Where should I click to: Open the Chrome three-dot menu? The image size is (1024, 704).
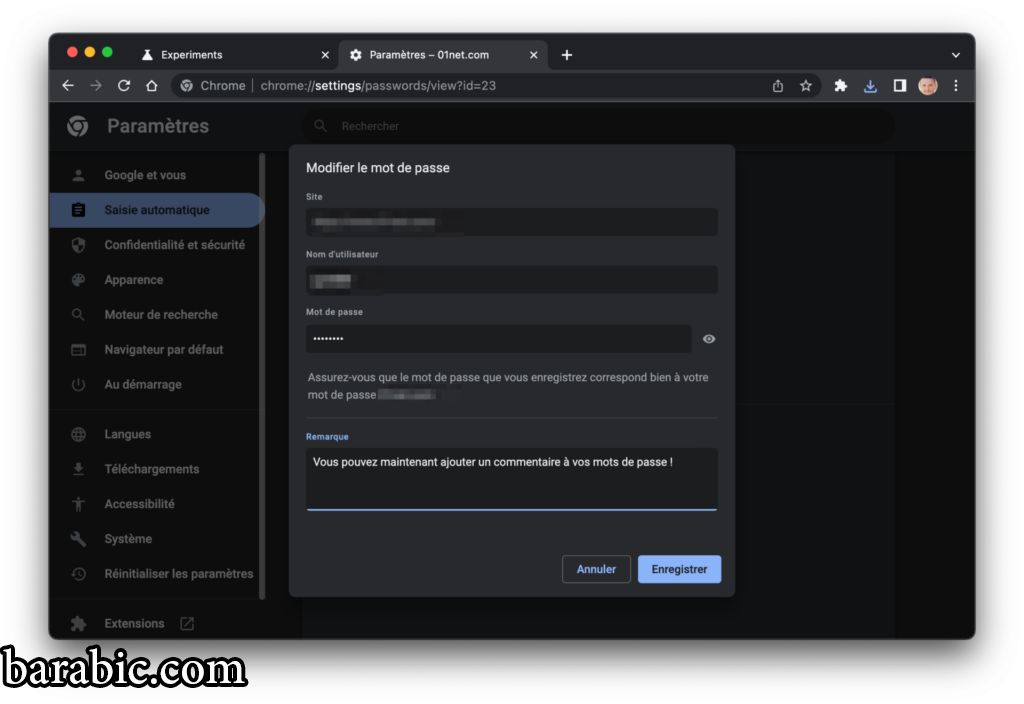pyautogui.click(x=956, y=86)
